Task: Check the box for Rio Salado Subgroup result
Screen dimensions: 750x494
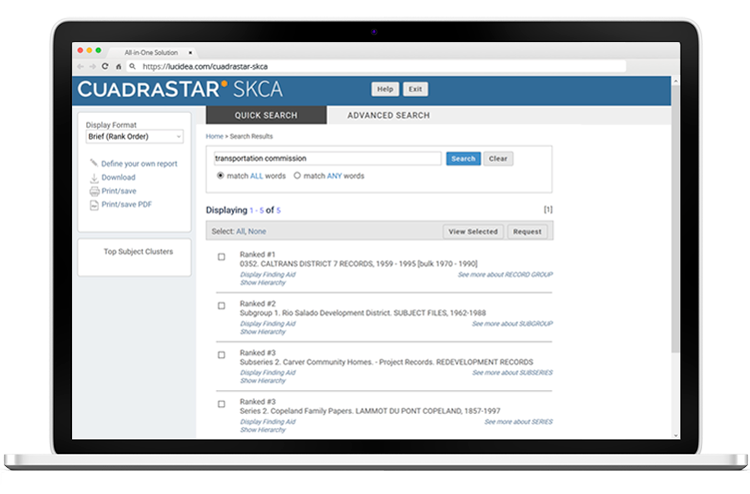Action: click(x=221, y=306)
